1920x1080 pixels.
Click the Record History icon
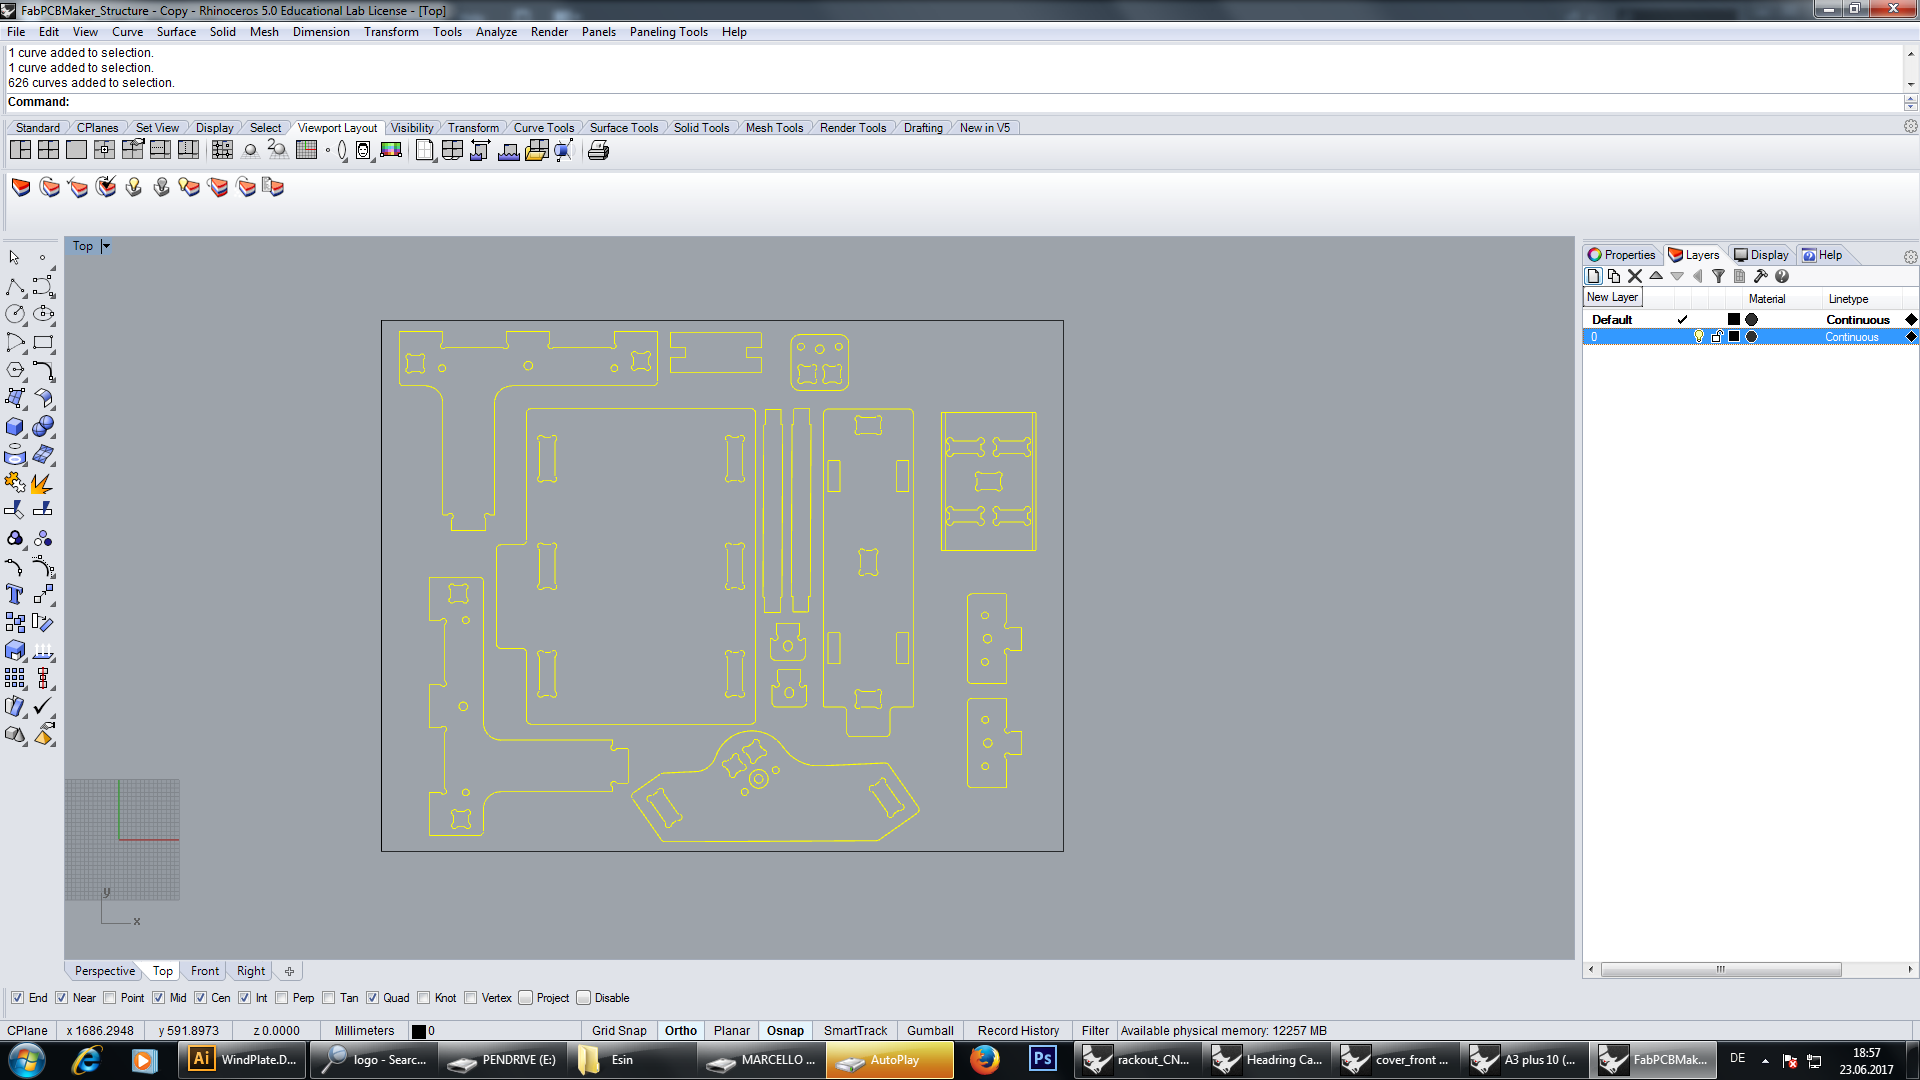click(1017, 1030)
